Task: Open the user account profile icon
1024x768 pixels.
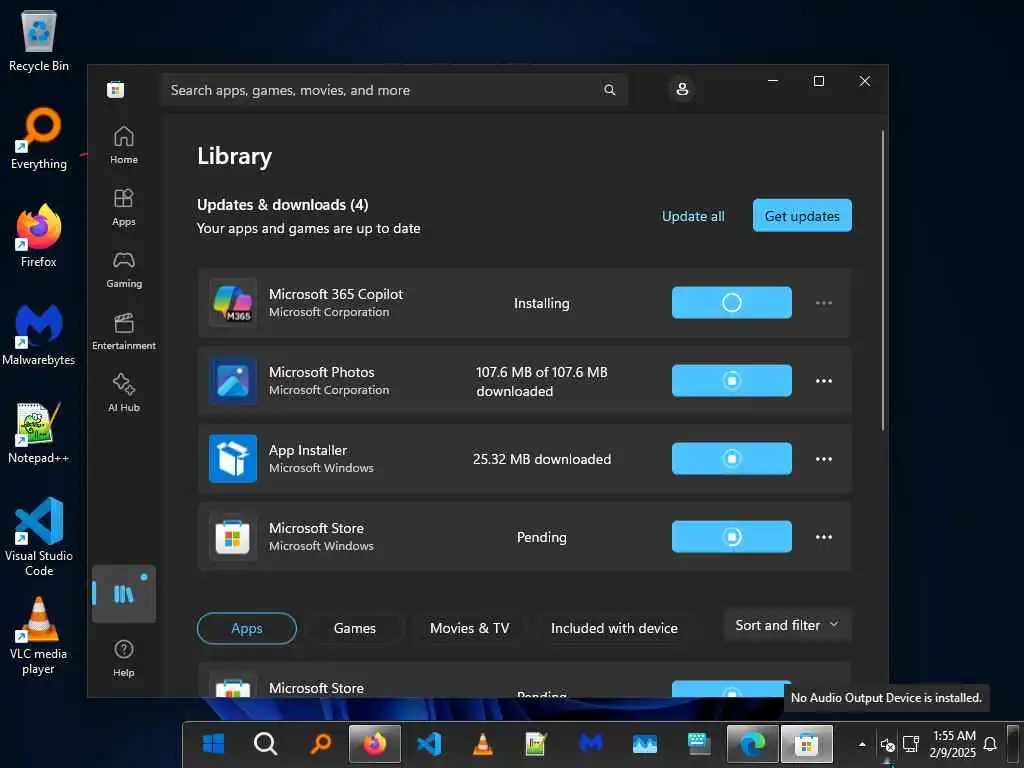Action: click(682, 89)
